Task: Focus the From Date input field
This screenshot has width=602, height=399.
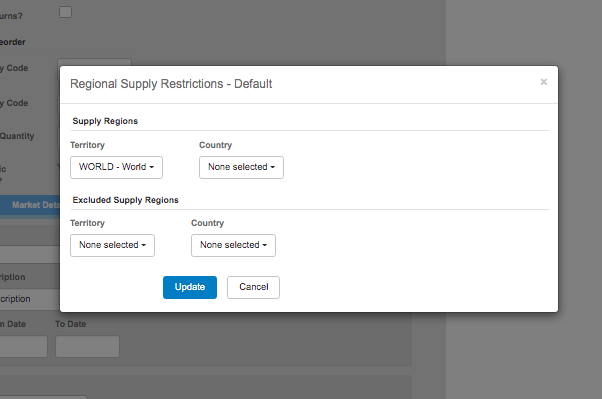Action: pyautogui.click(x=23, y=346)
